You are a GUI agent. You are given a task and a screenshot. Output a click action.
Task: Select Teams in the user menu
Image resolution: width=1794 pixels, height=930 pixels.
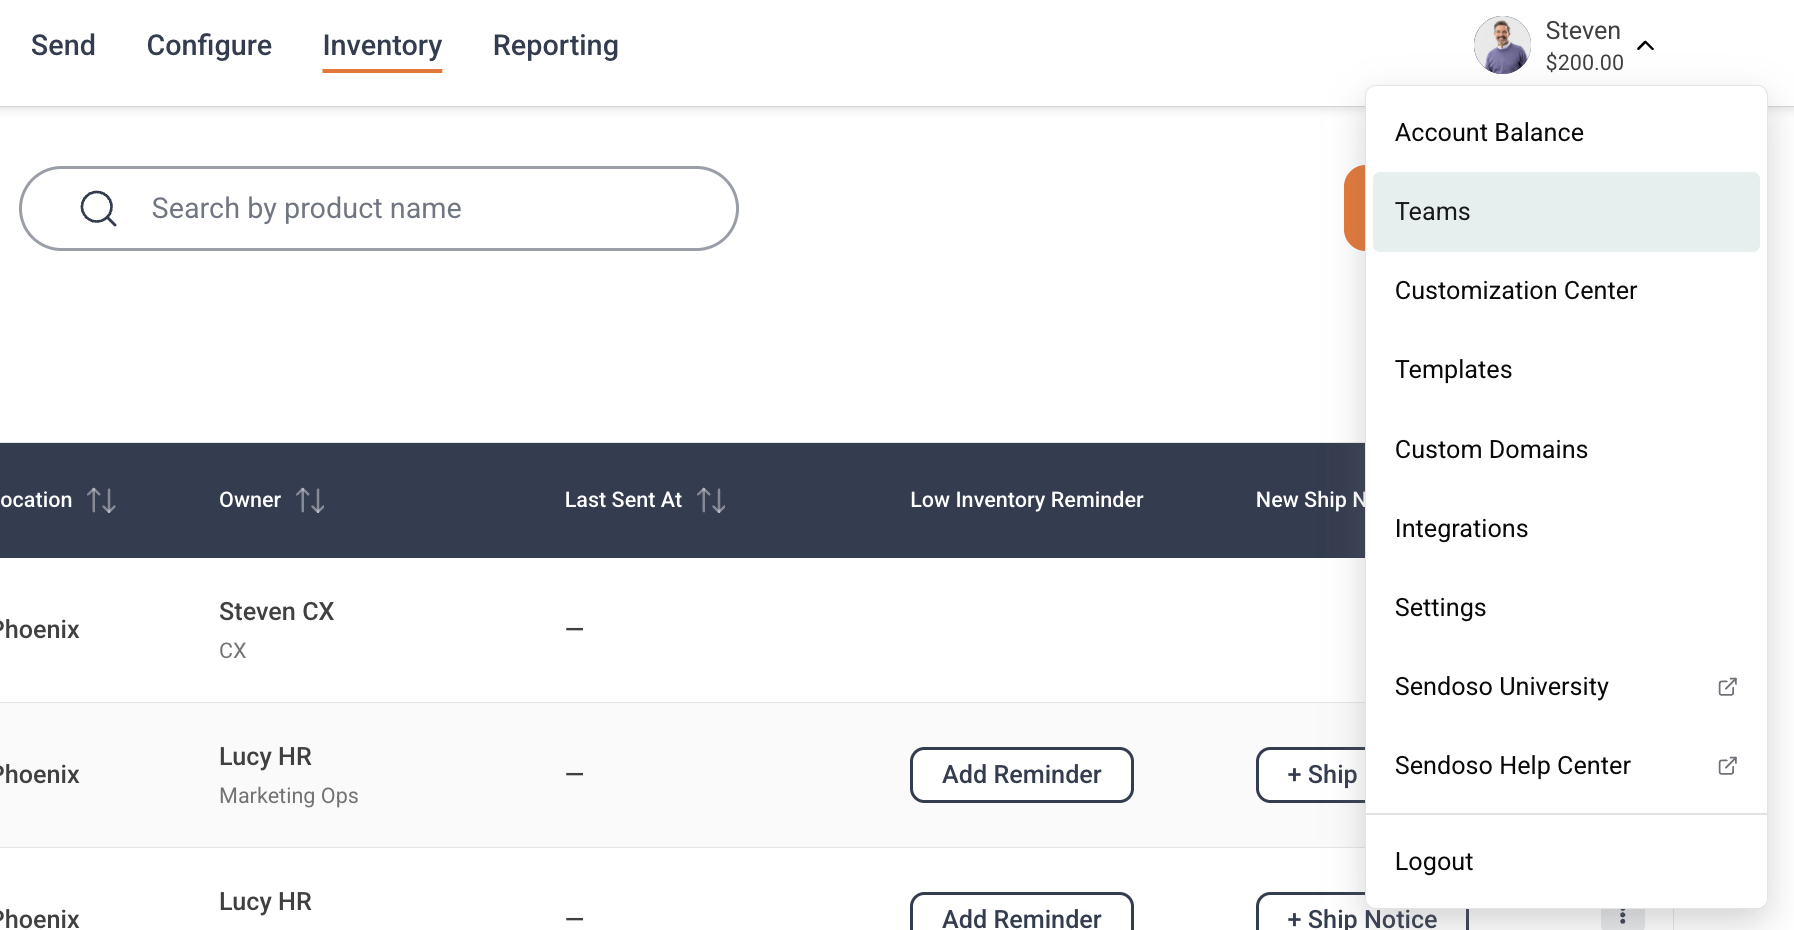pos(1566,211)
